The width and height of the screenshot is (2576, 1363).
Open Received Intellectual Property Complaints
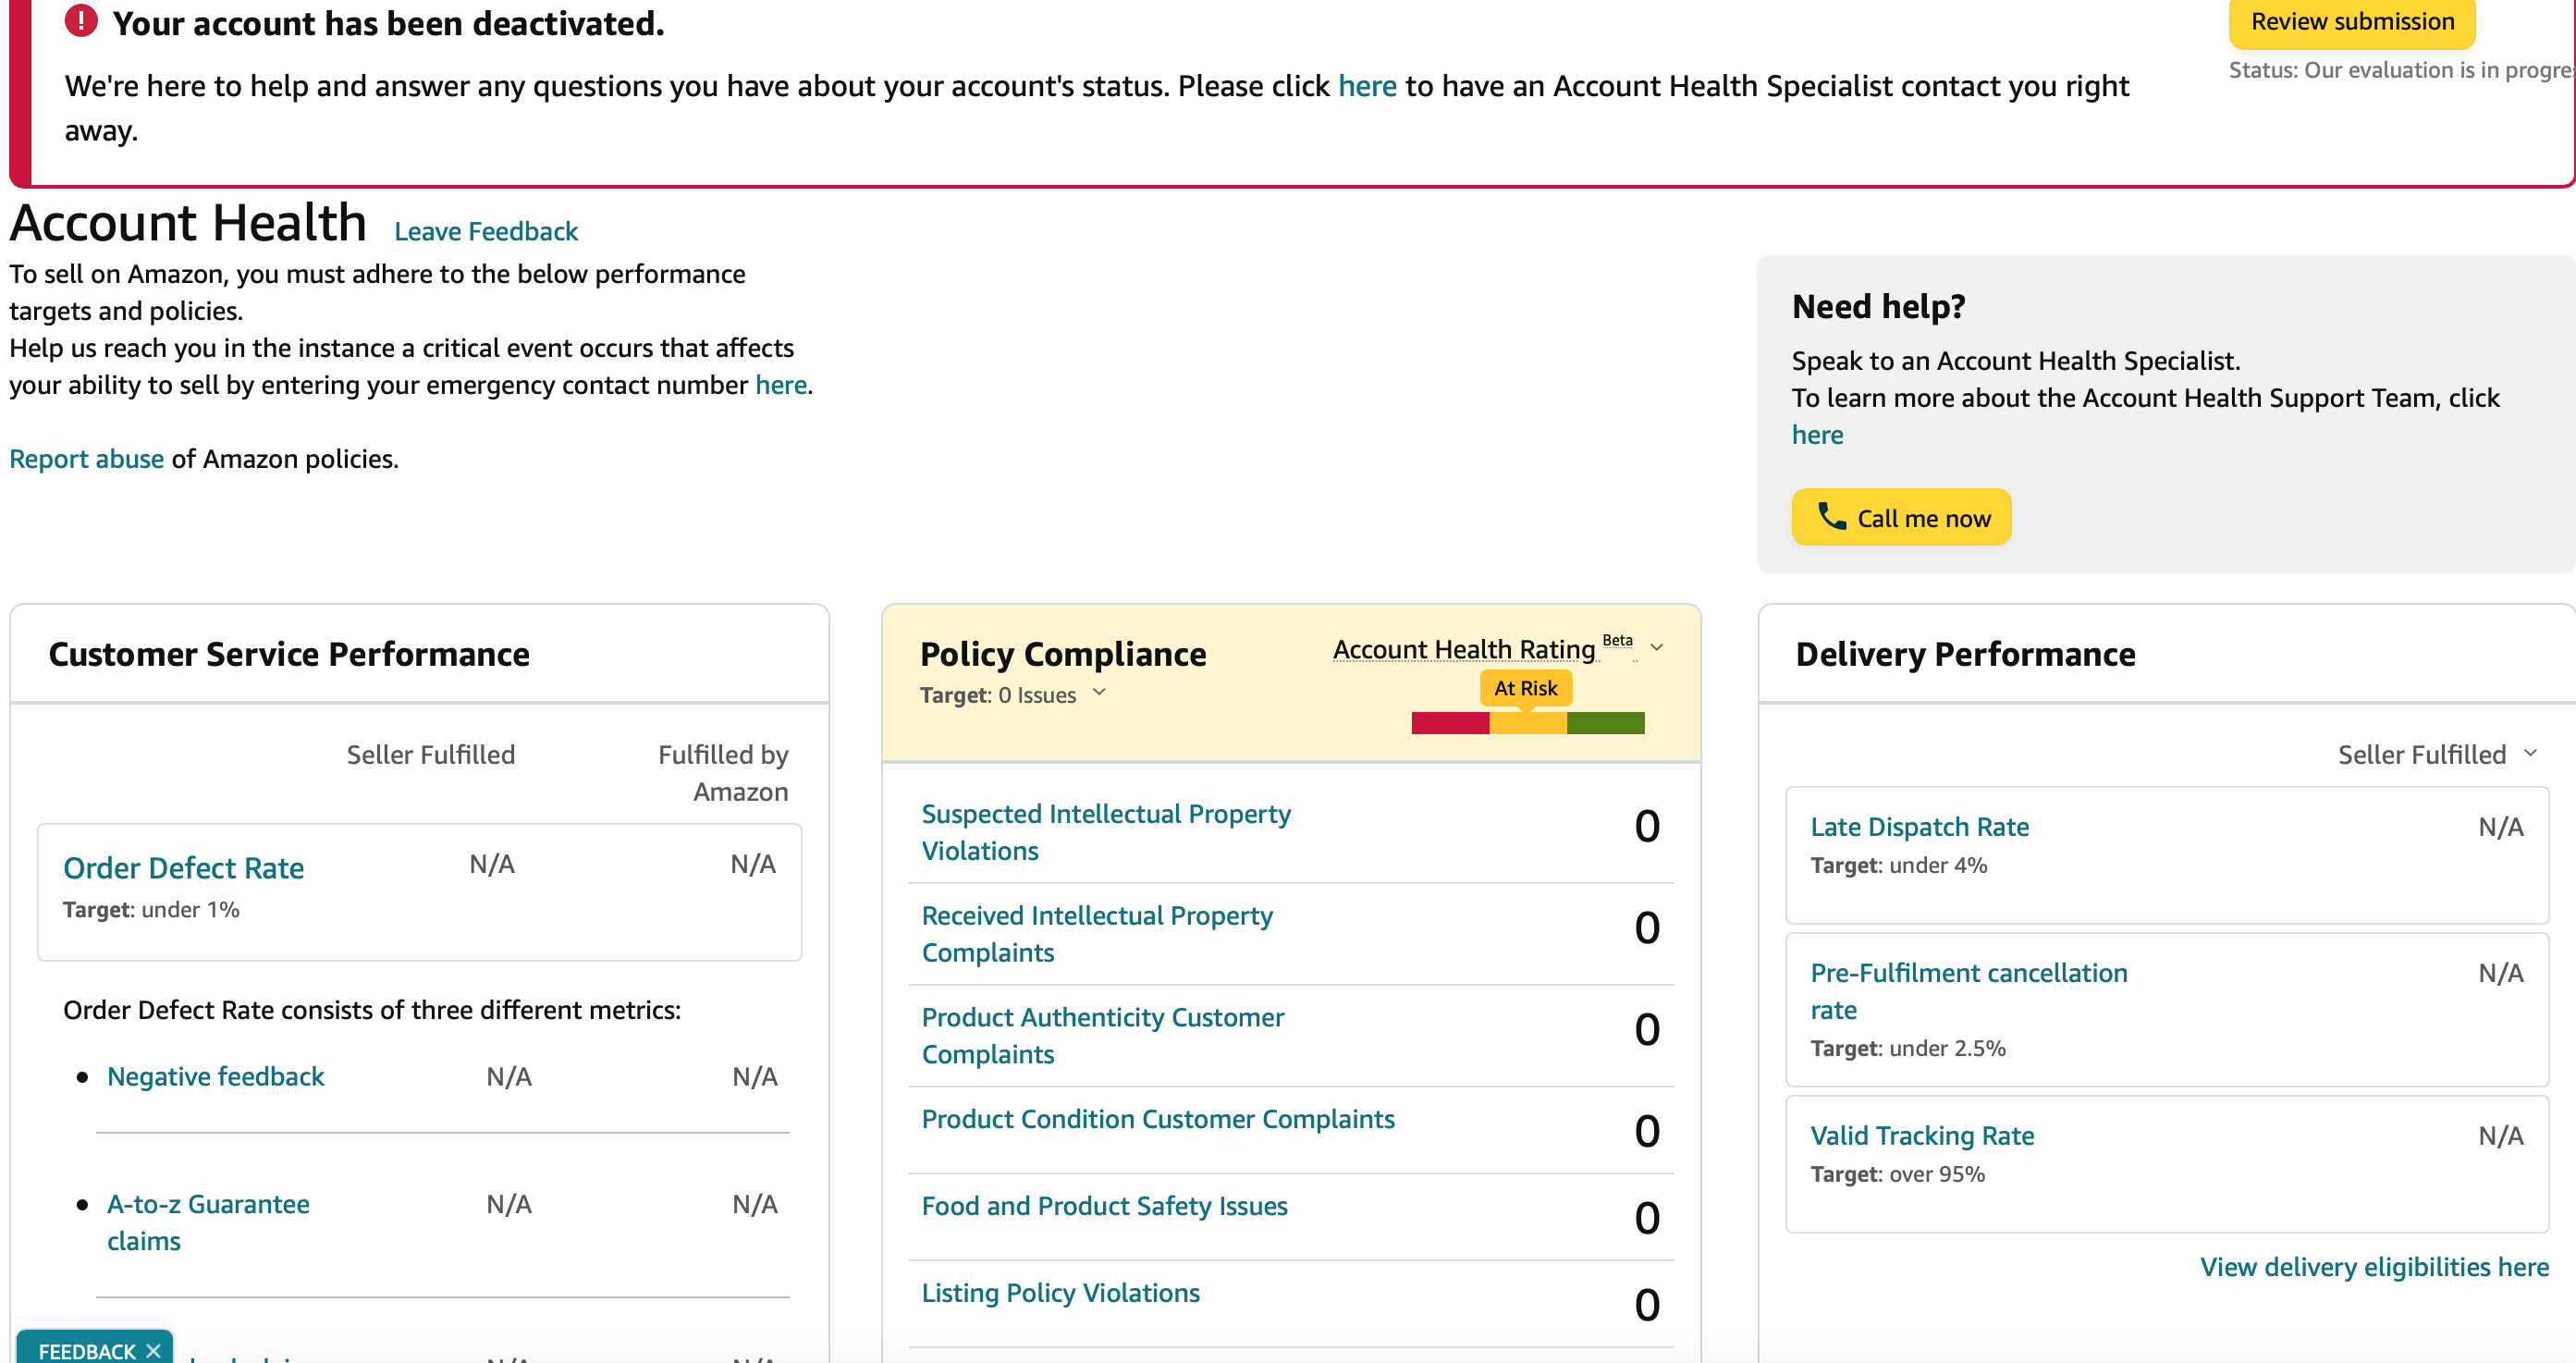coord(1097,934)
